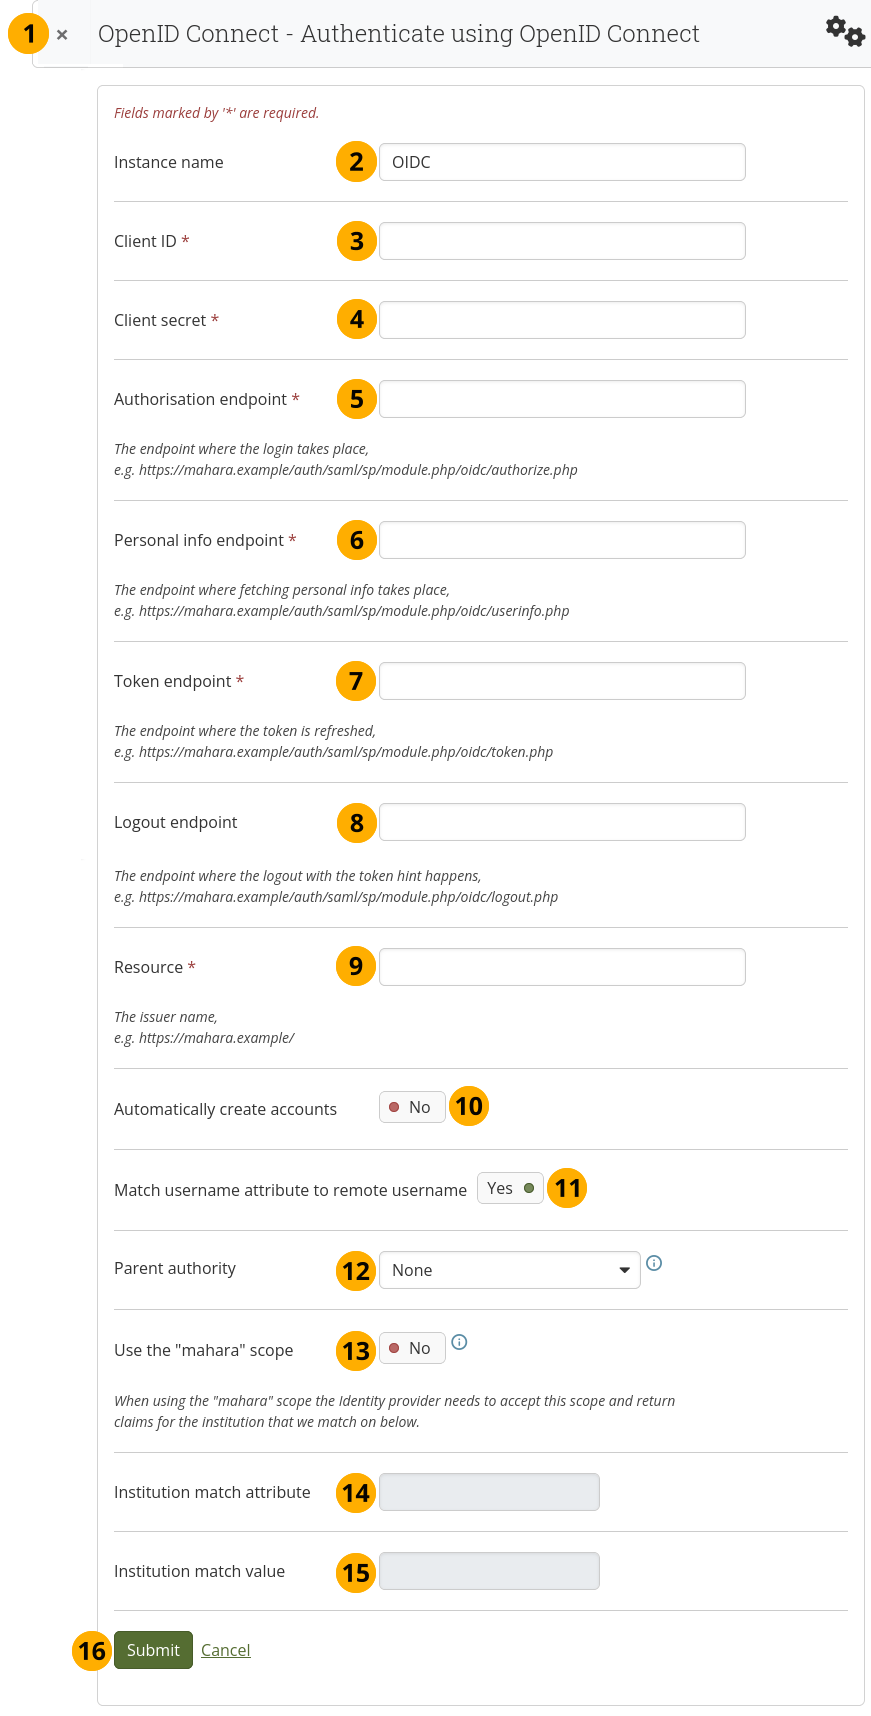
Task: Click the Cancel link
Action: (x=225, y=1650)
